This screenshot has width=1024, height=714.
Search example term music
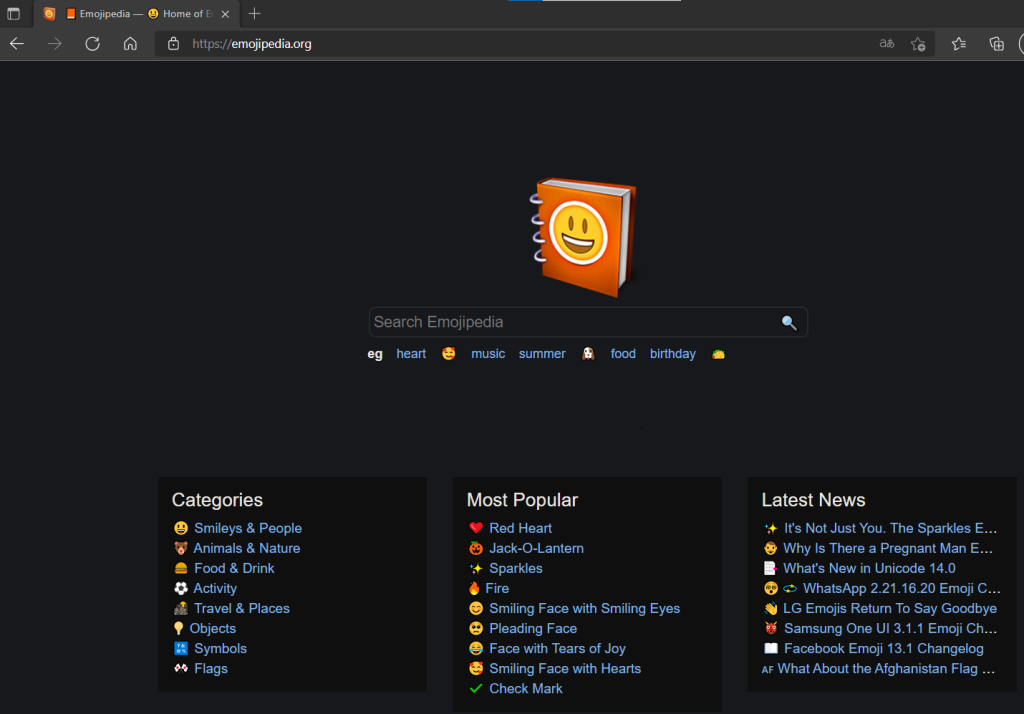488,354
